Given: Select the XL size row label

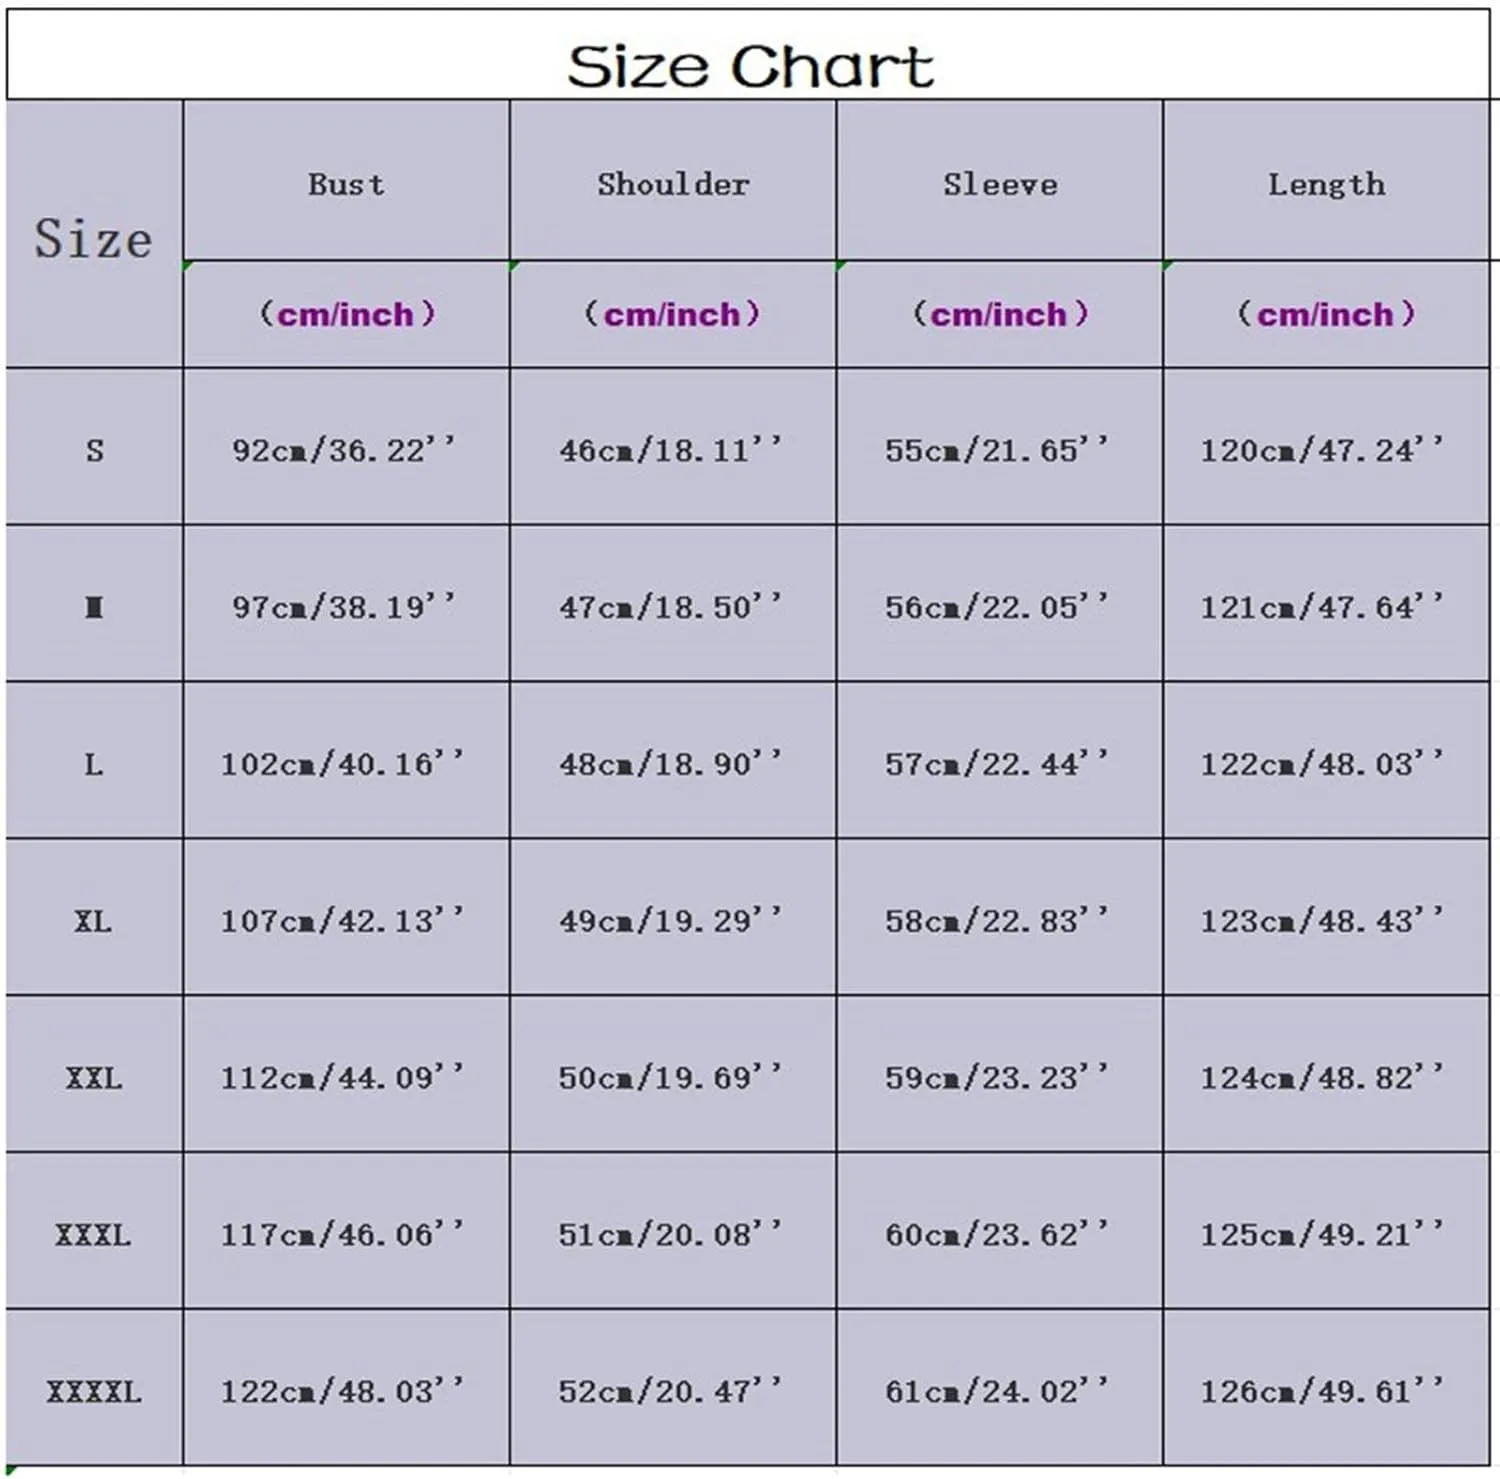Looking at the screenshot, I should point(93,921).
